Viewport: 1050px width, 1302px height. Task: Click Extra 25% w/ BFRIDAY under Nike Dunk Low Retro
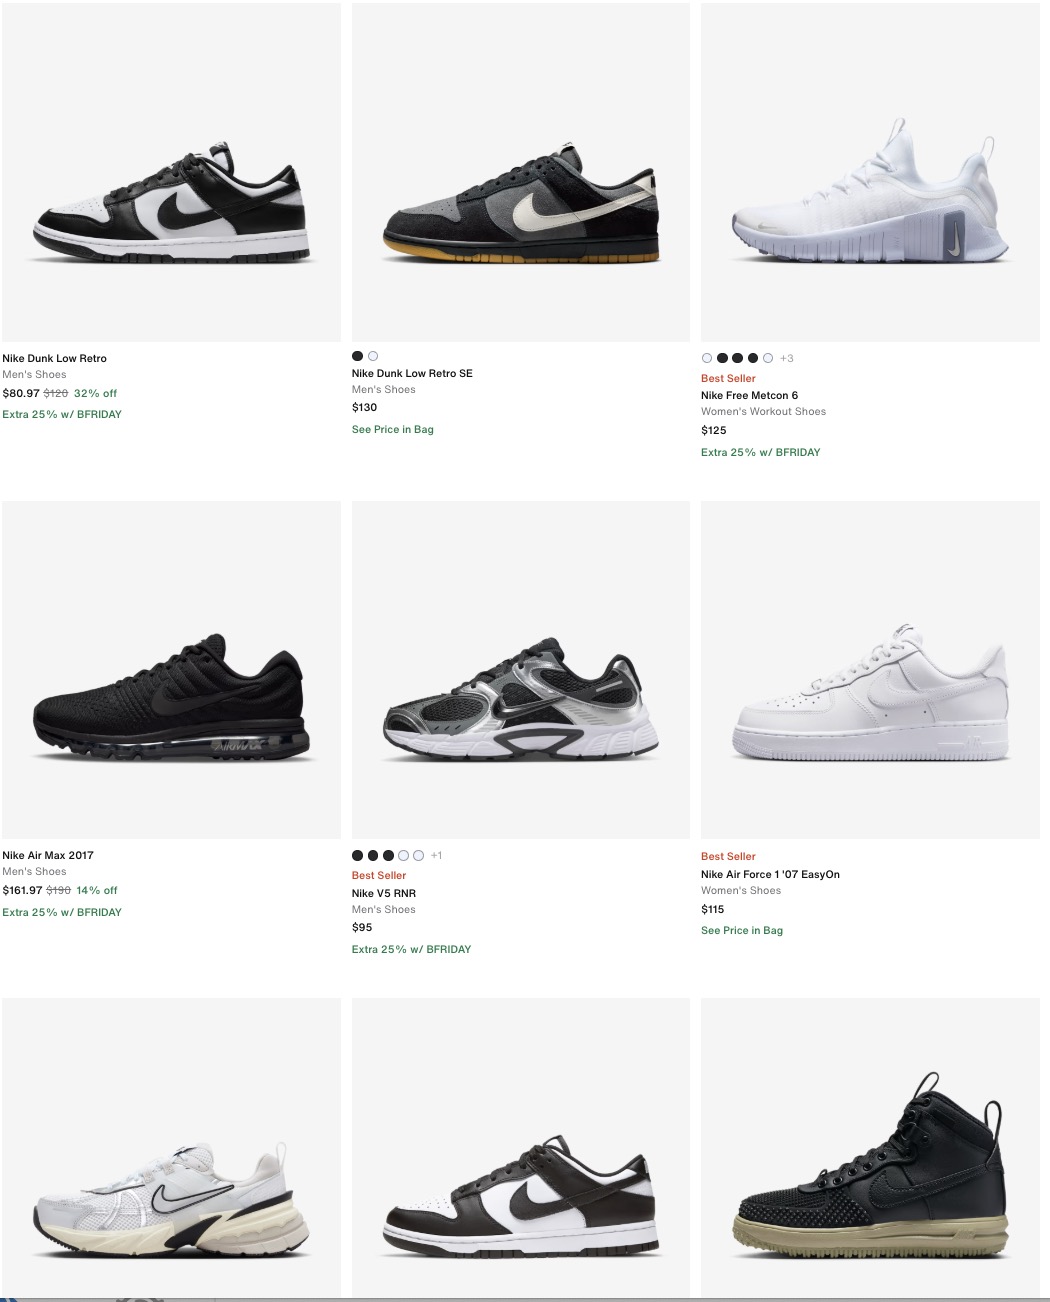point(62,413)
